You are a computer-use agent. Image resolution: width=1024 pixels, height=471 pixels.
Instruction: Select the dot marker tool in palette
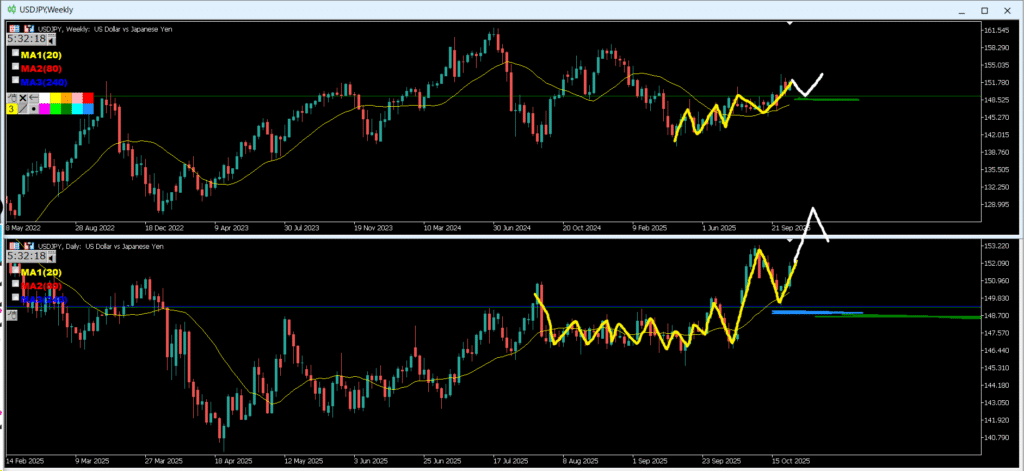tap(35, 108)
